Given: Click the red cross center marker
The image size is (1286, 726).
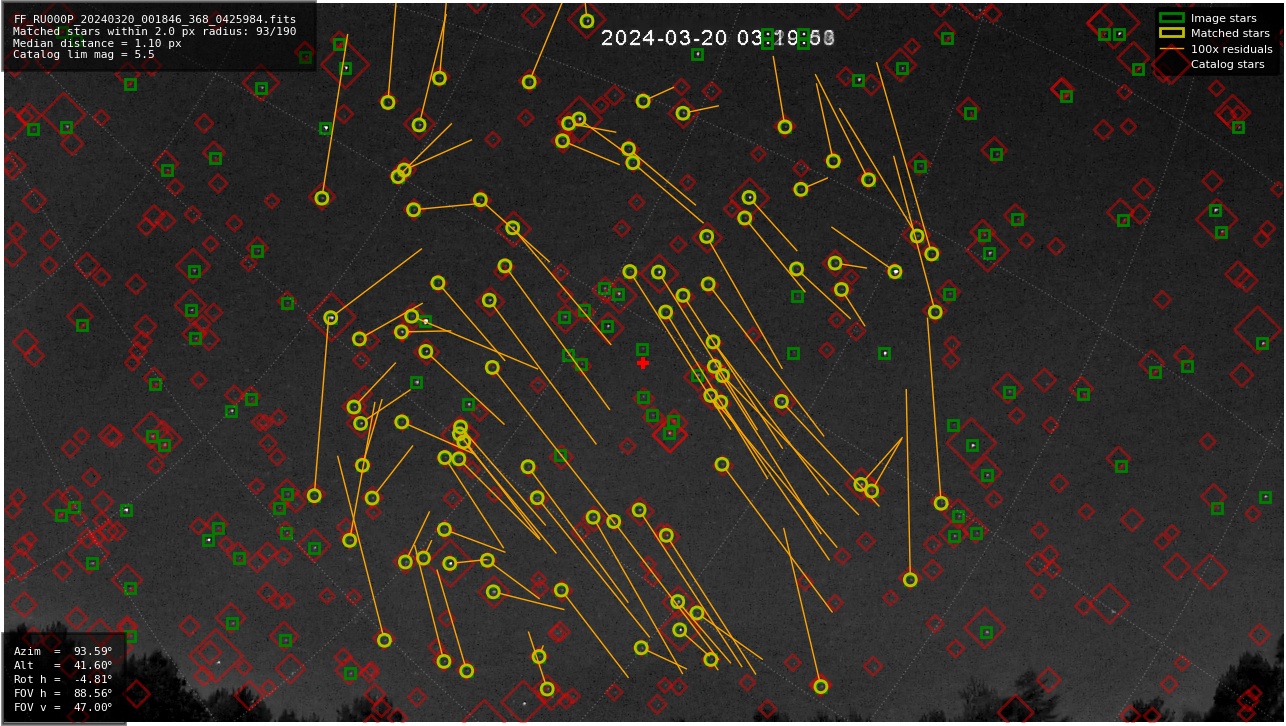Looking at the screenshot, I should tap(643, 363).
